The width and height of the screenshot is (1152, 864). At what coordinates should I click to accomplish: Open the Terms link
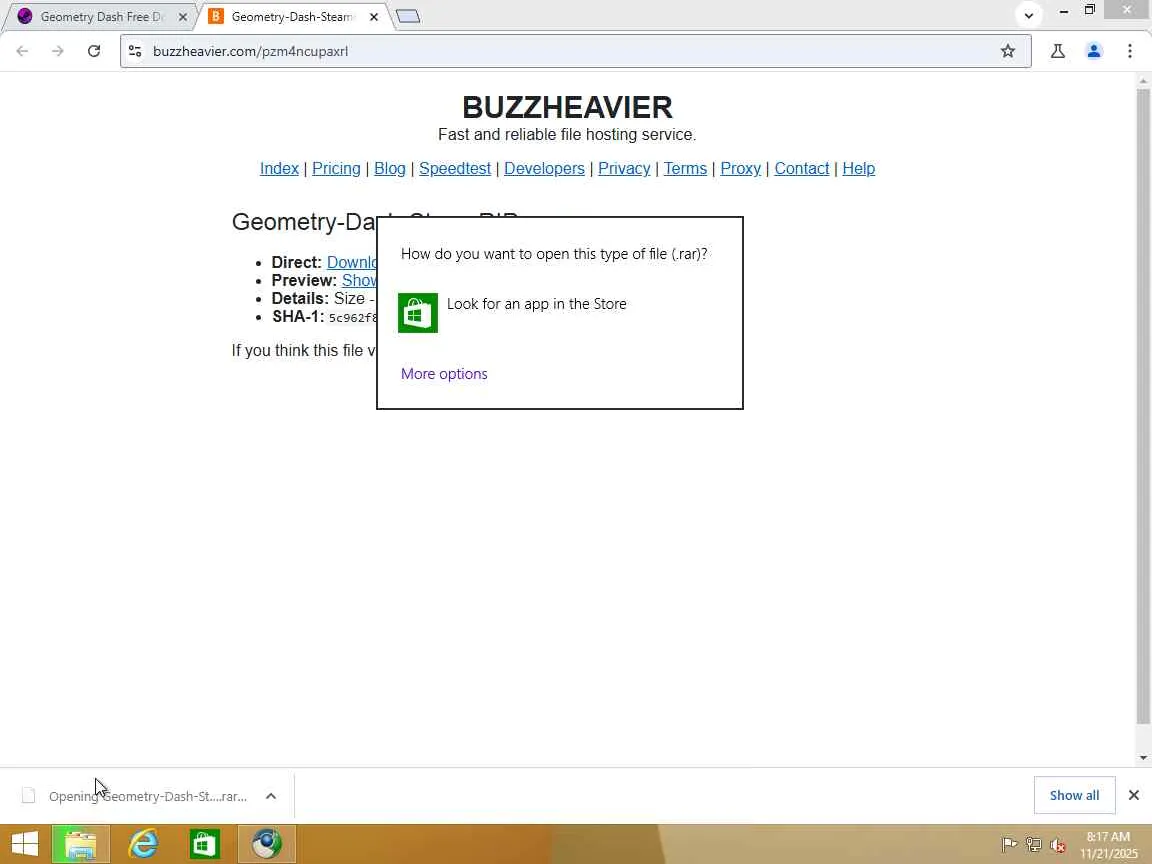click(685, 168)
